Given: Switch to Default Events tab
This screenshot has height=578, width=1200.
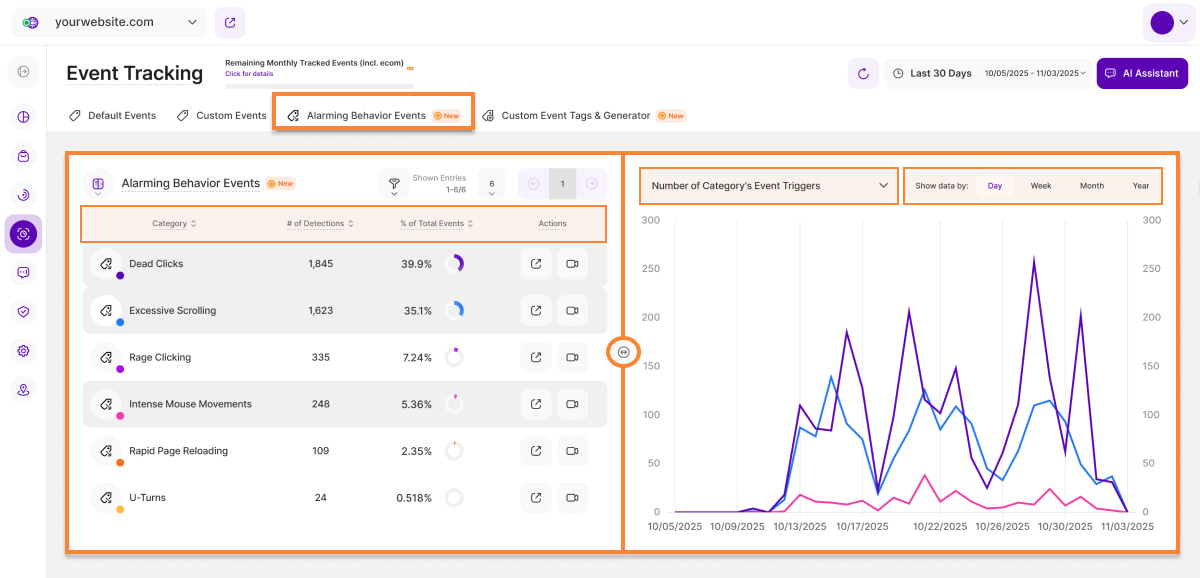Looking at the screenshot, I should point(113,115).
